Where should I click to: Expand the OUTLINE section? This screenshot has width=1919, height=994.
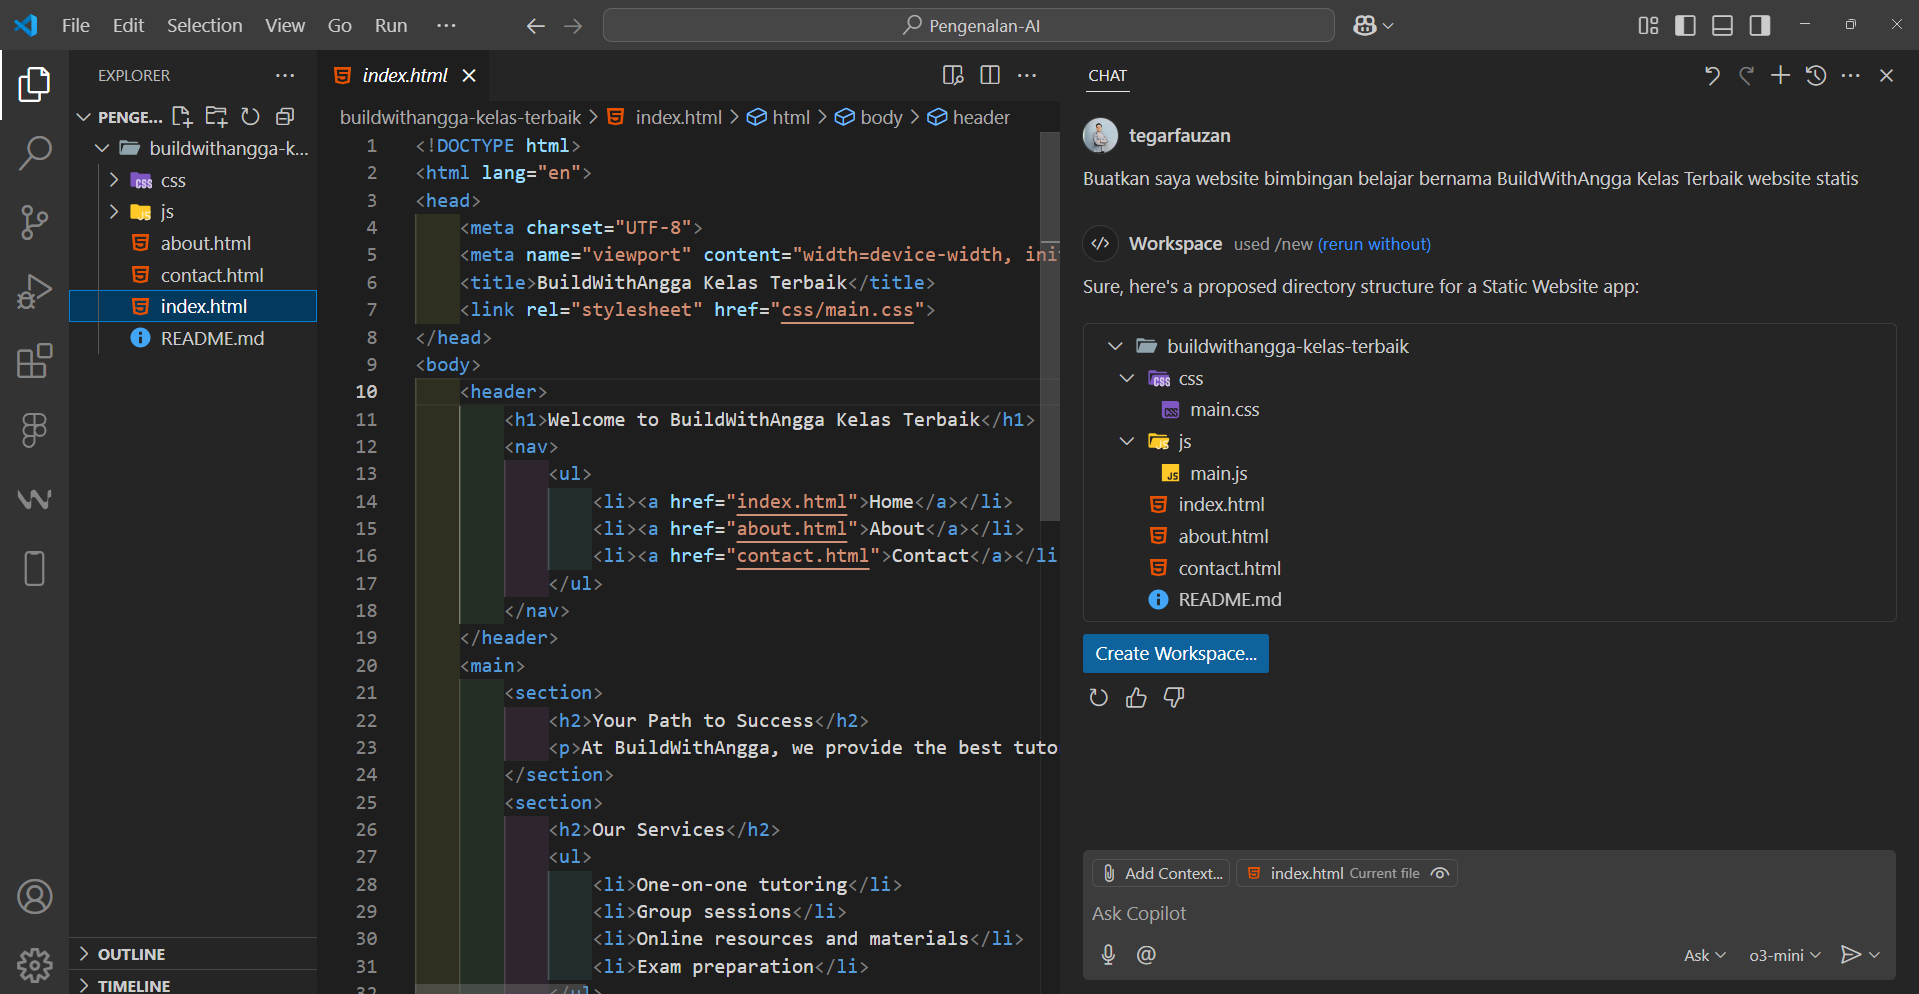tap(84, 954)
